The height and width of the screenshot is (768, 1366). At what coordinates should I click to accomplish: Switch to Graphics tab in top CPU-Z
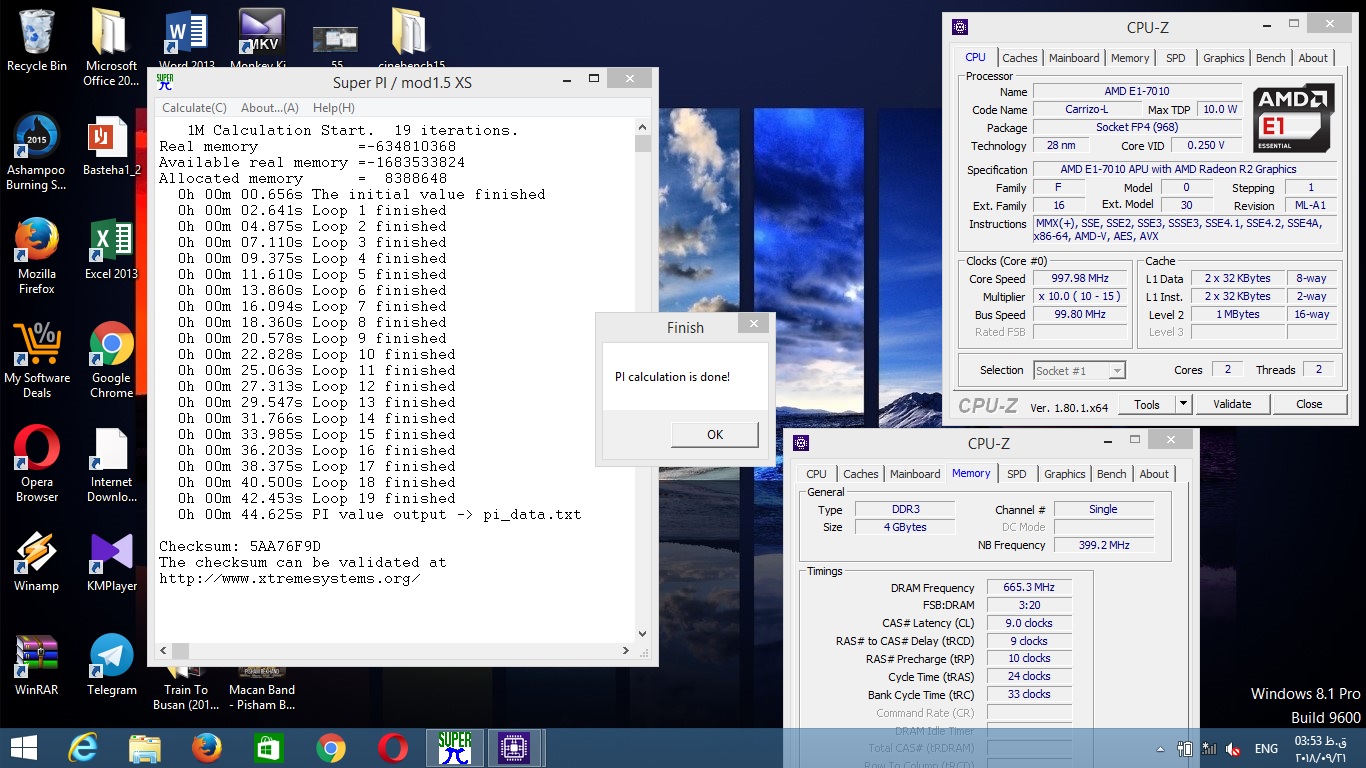coord(1224,58)
